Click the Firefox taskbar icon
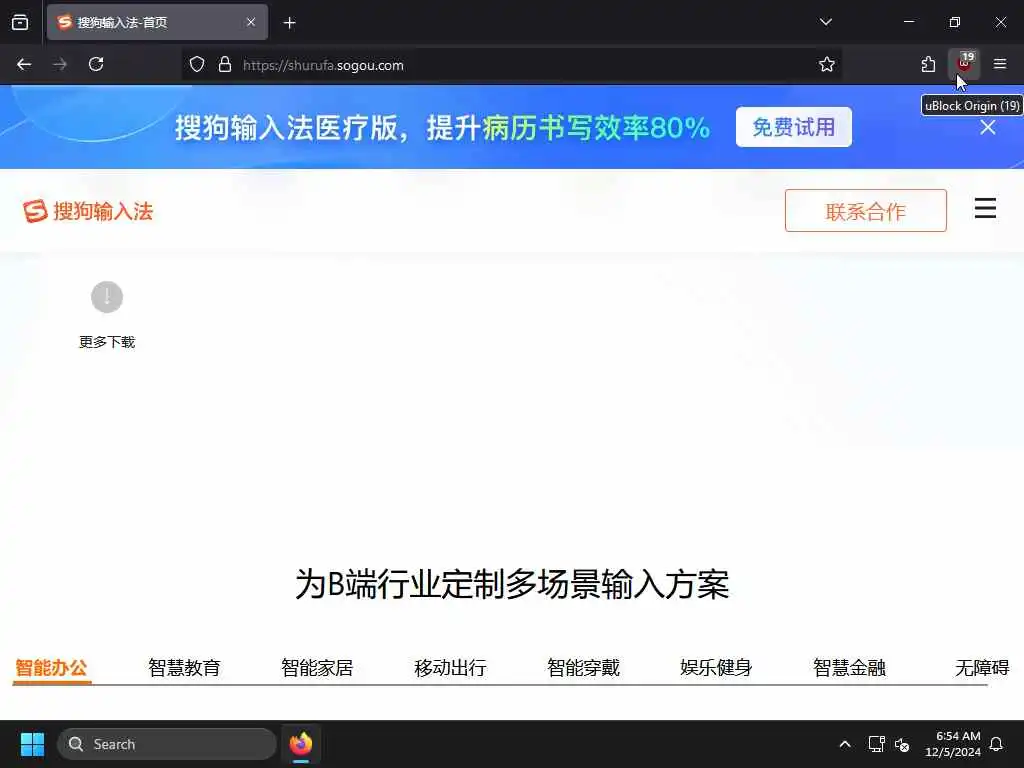The width and height of the screenshot is (1024, 768). point(300,744)
